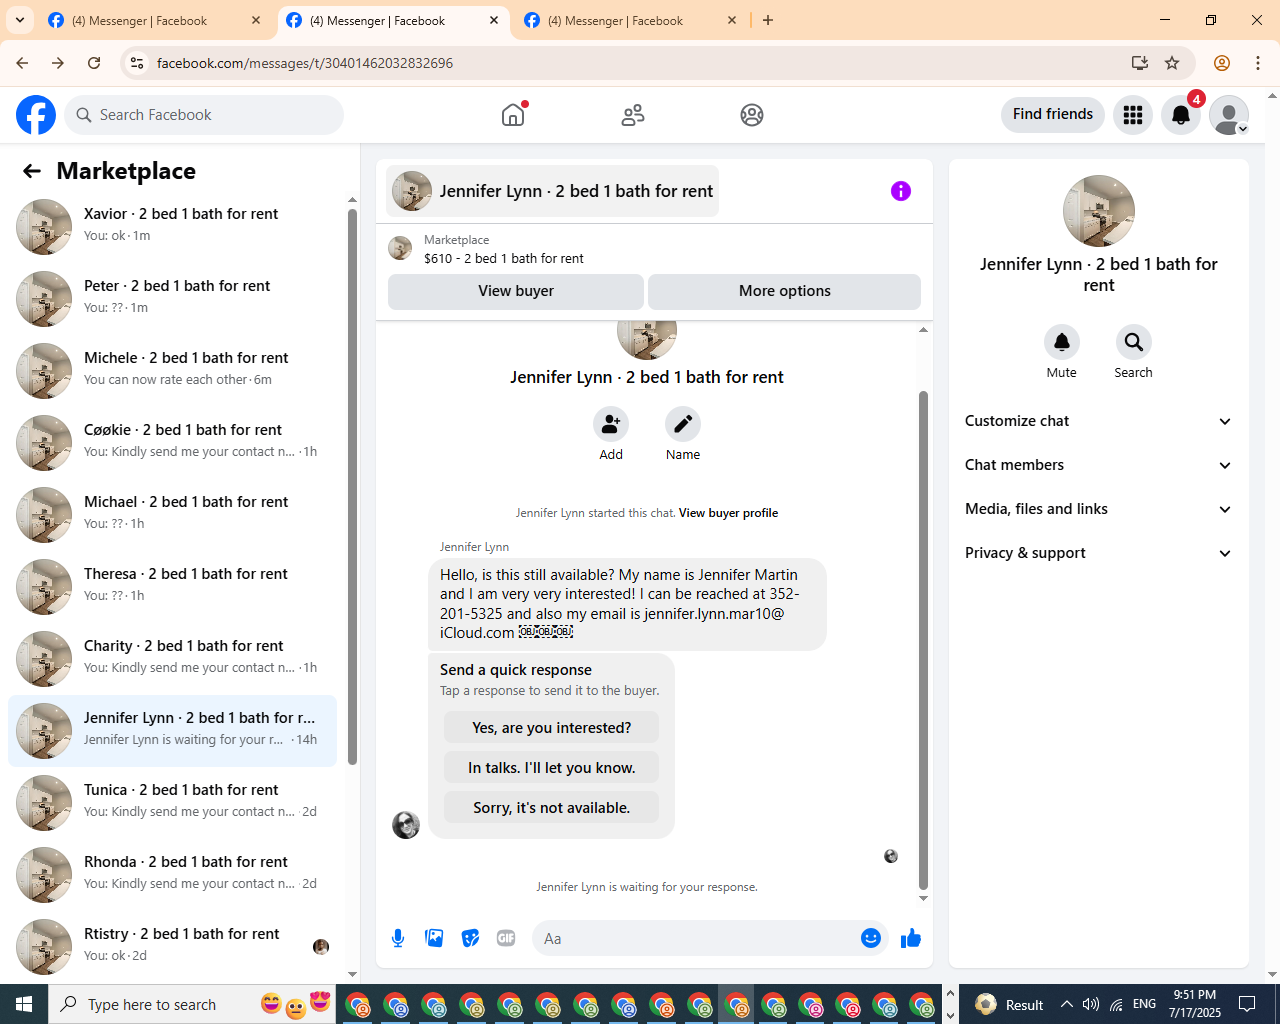Click the Add people icon

pyautogui.click(x=611, y=424)
